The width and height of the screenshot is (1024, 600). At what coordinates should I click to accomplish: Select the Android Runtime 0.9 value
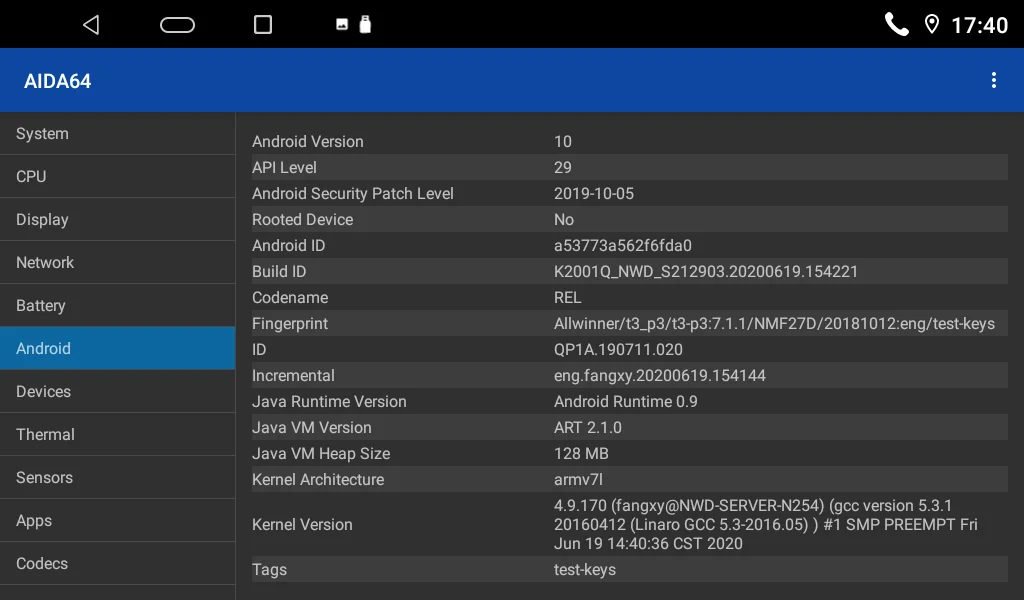[626, 402]
